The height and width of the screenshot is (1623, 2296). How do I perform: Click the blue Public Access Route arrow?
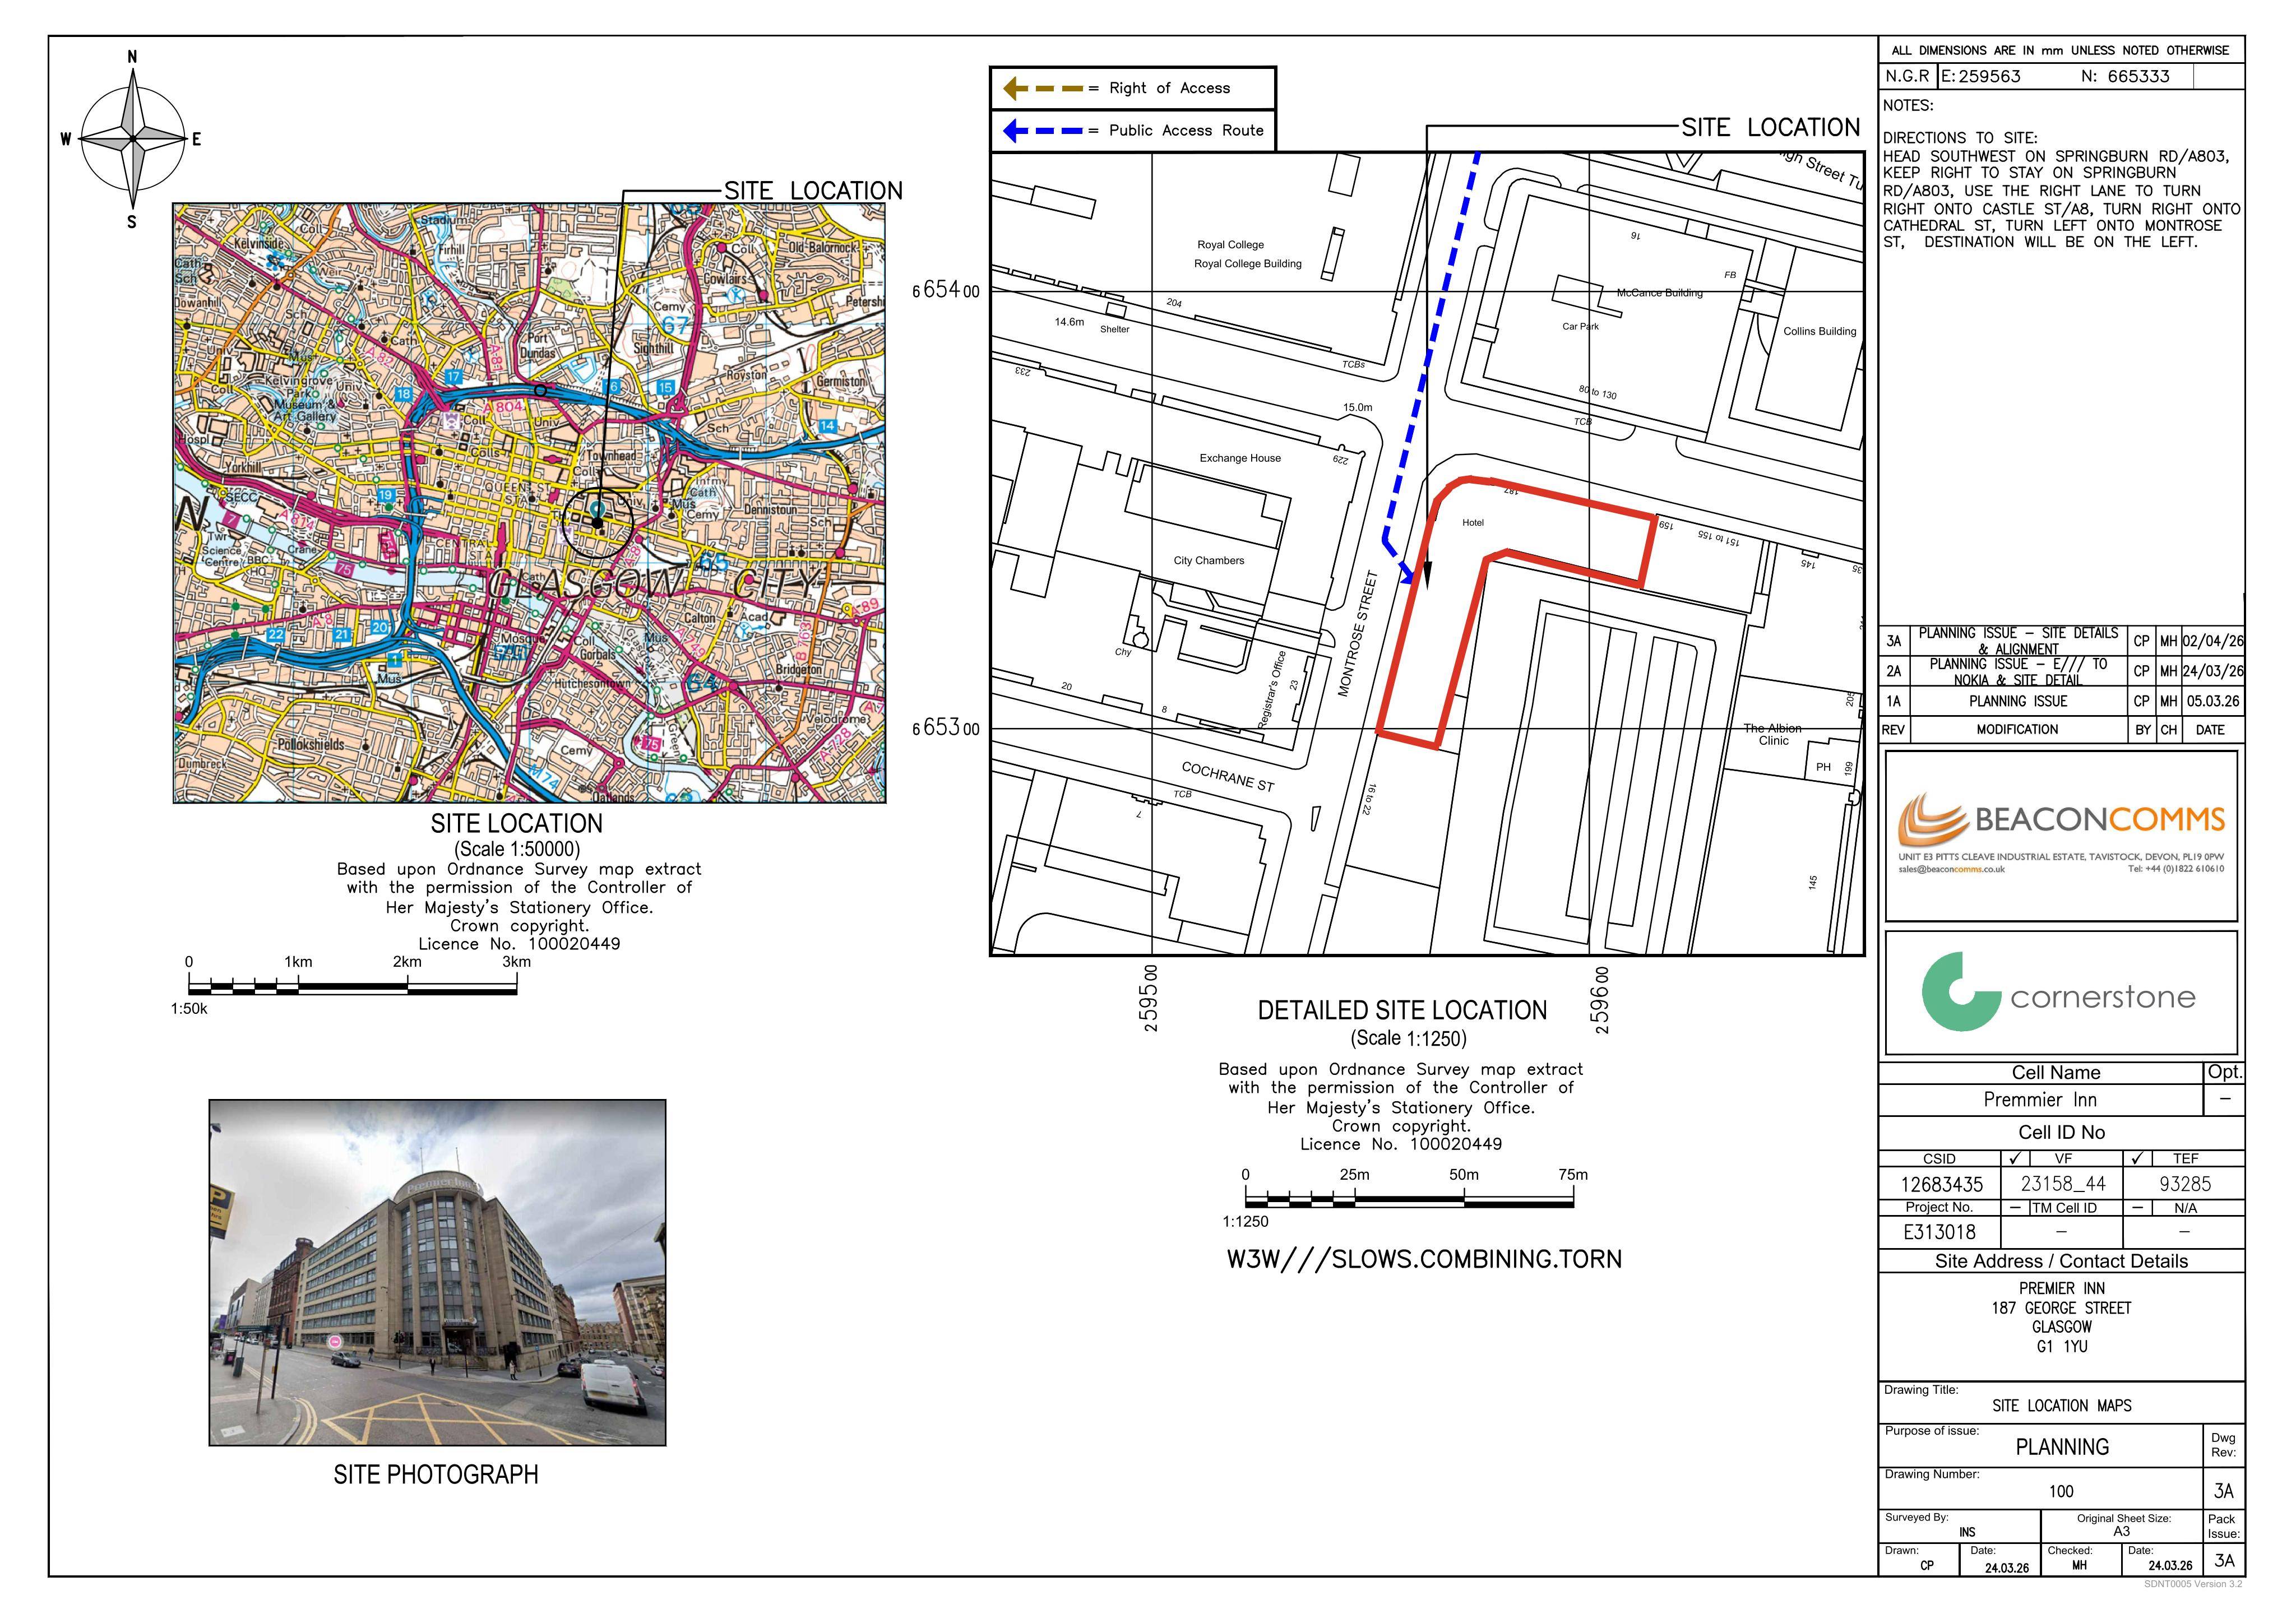coord(1043,130)
